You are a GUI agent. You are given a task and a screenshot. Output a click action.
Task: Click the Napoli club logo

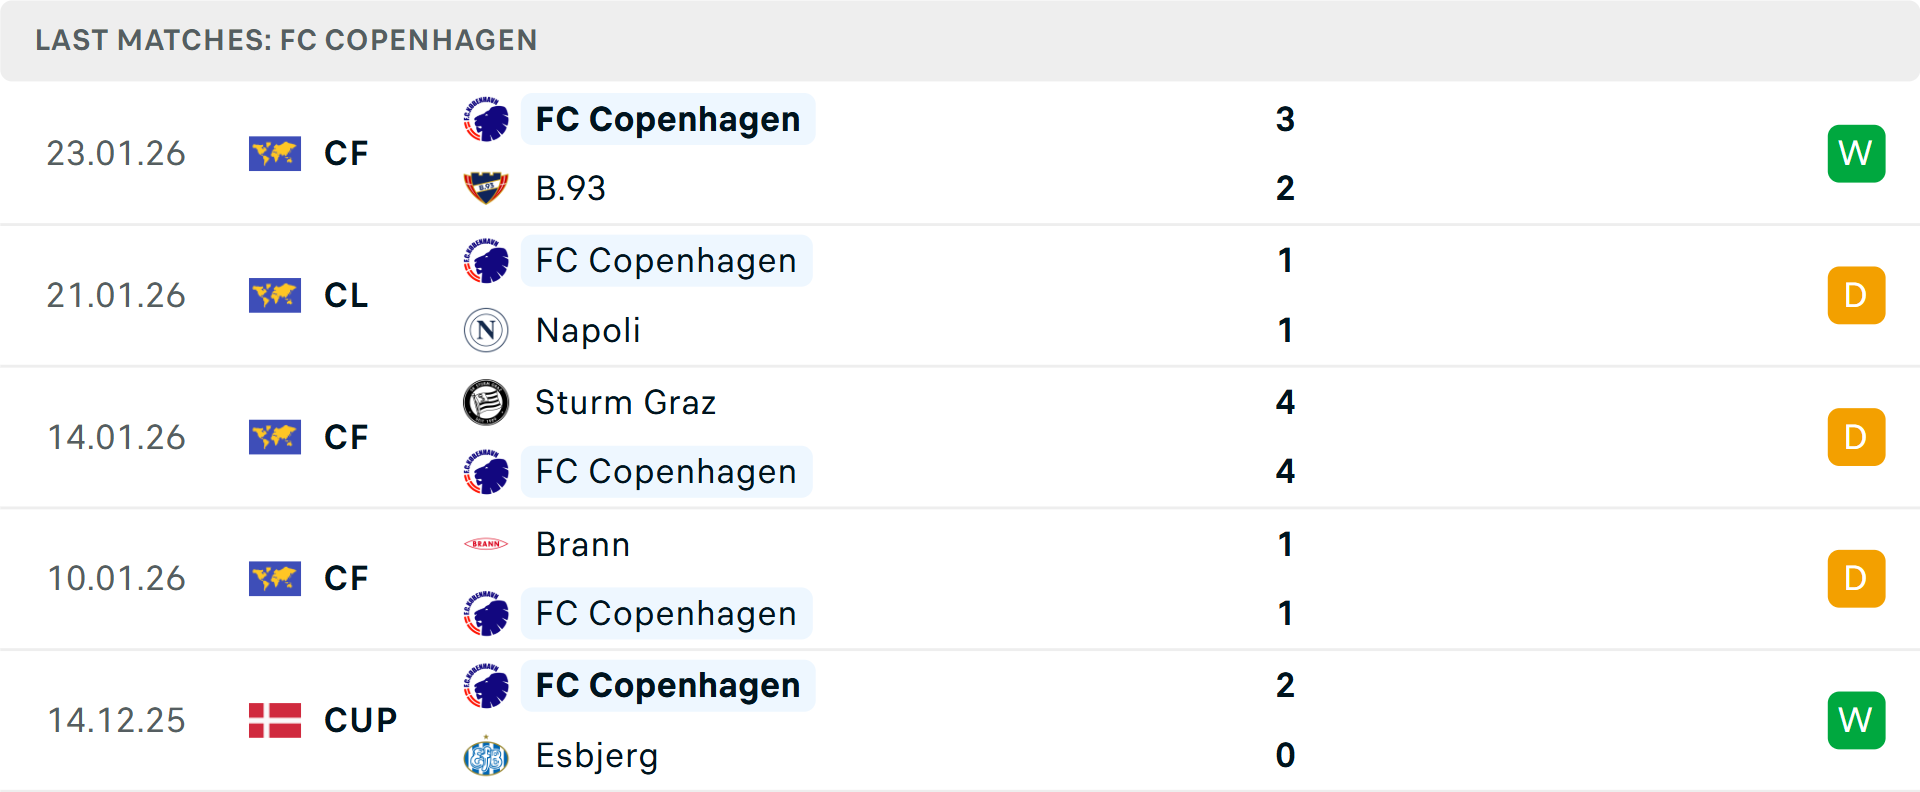coord(486,330)
